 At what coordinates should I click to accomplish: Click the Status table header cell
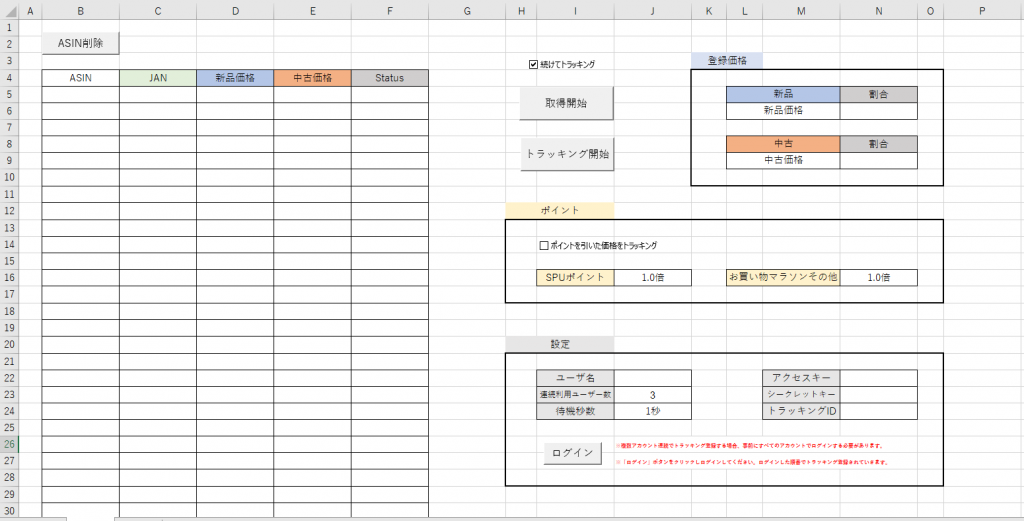coord(389,78)
